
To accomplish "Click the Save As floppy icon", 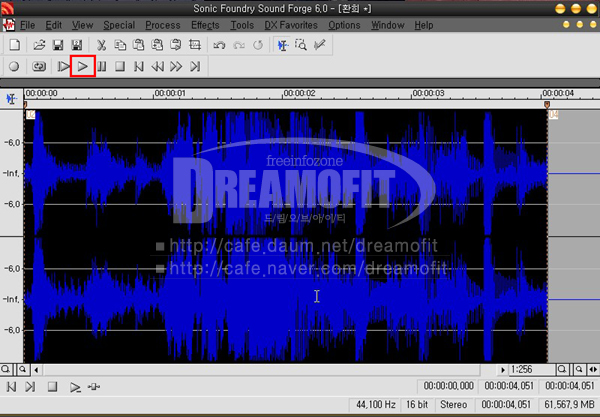I will click(77, 45).
